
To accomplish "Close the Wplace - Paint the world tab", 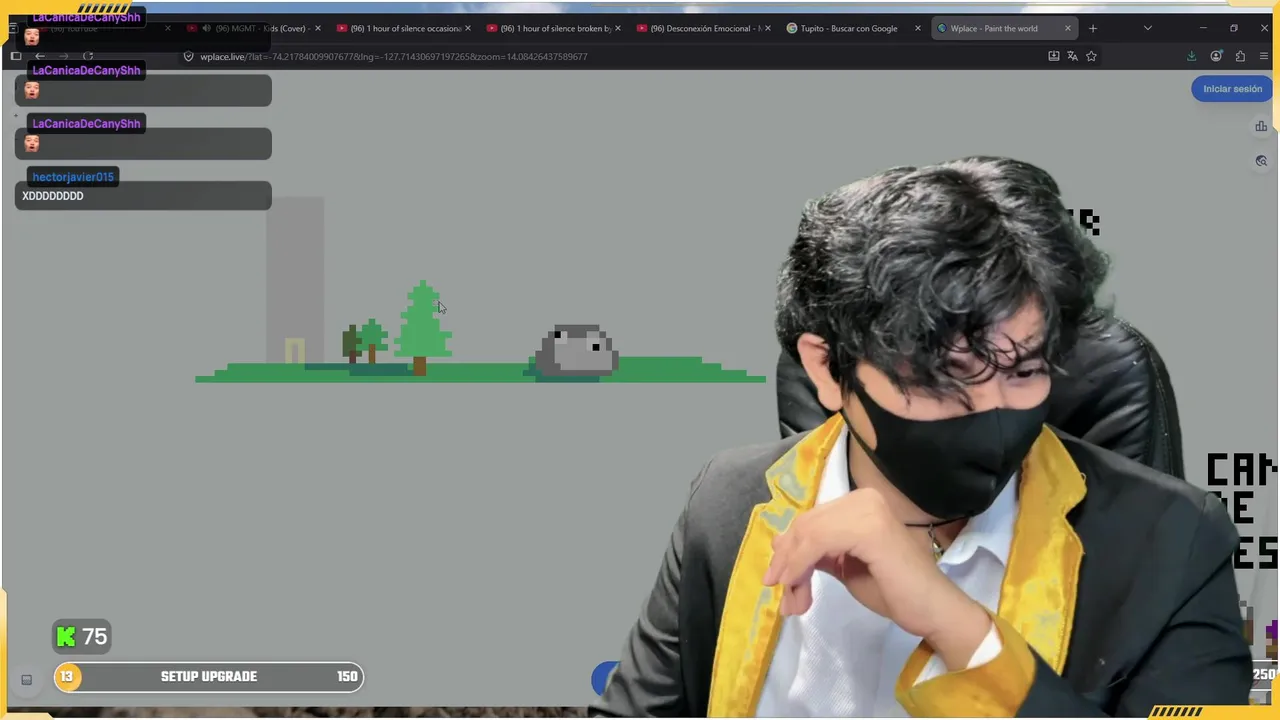I will click(1067, 28).
